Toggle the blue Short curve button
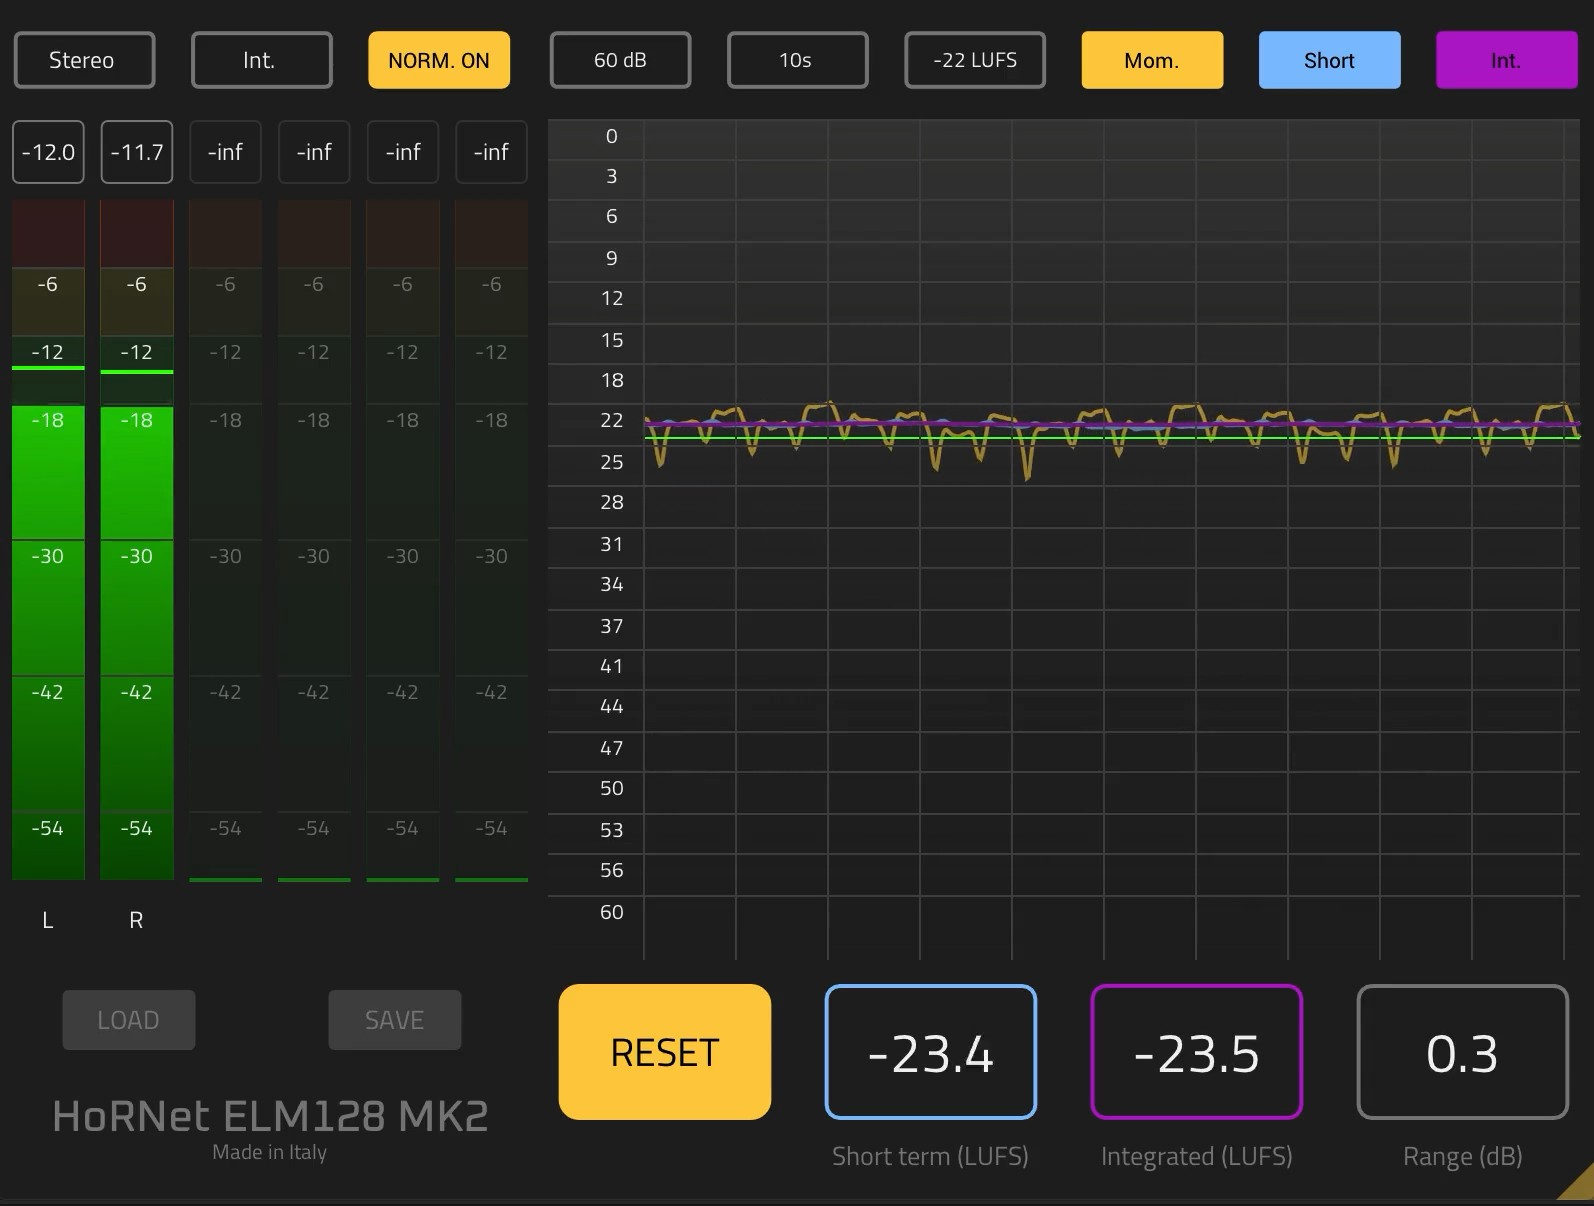The width and height of the screenshot is (1594, 1206). (x=1329, y=60)
